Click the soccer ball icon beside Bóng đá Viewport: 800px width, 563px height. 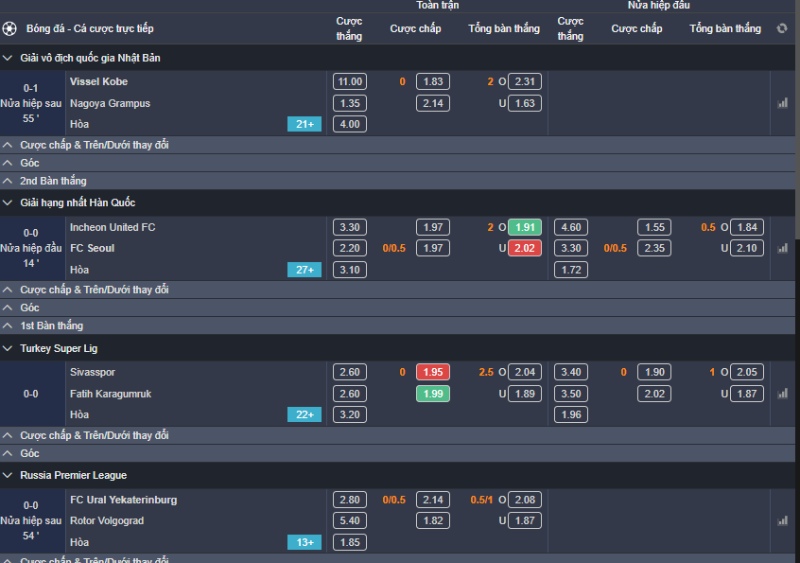pyautogui.click(x=10, y=28)
